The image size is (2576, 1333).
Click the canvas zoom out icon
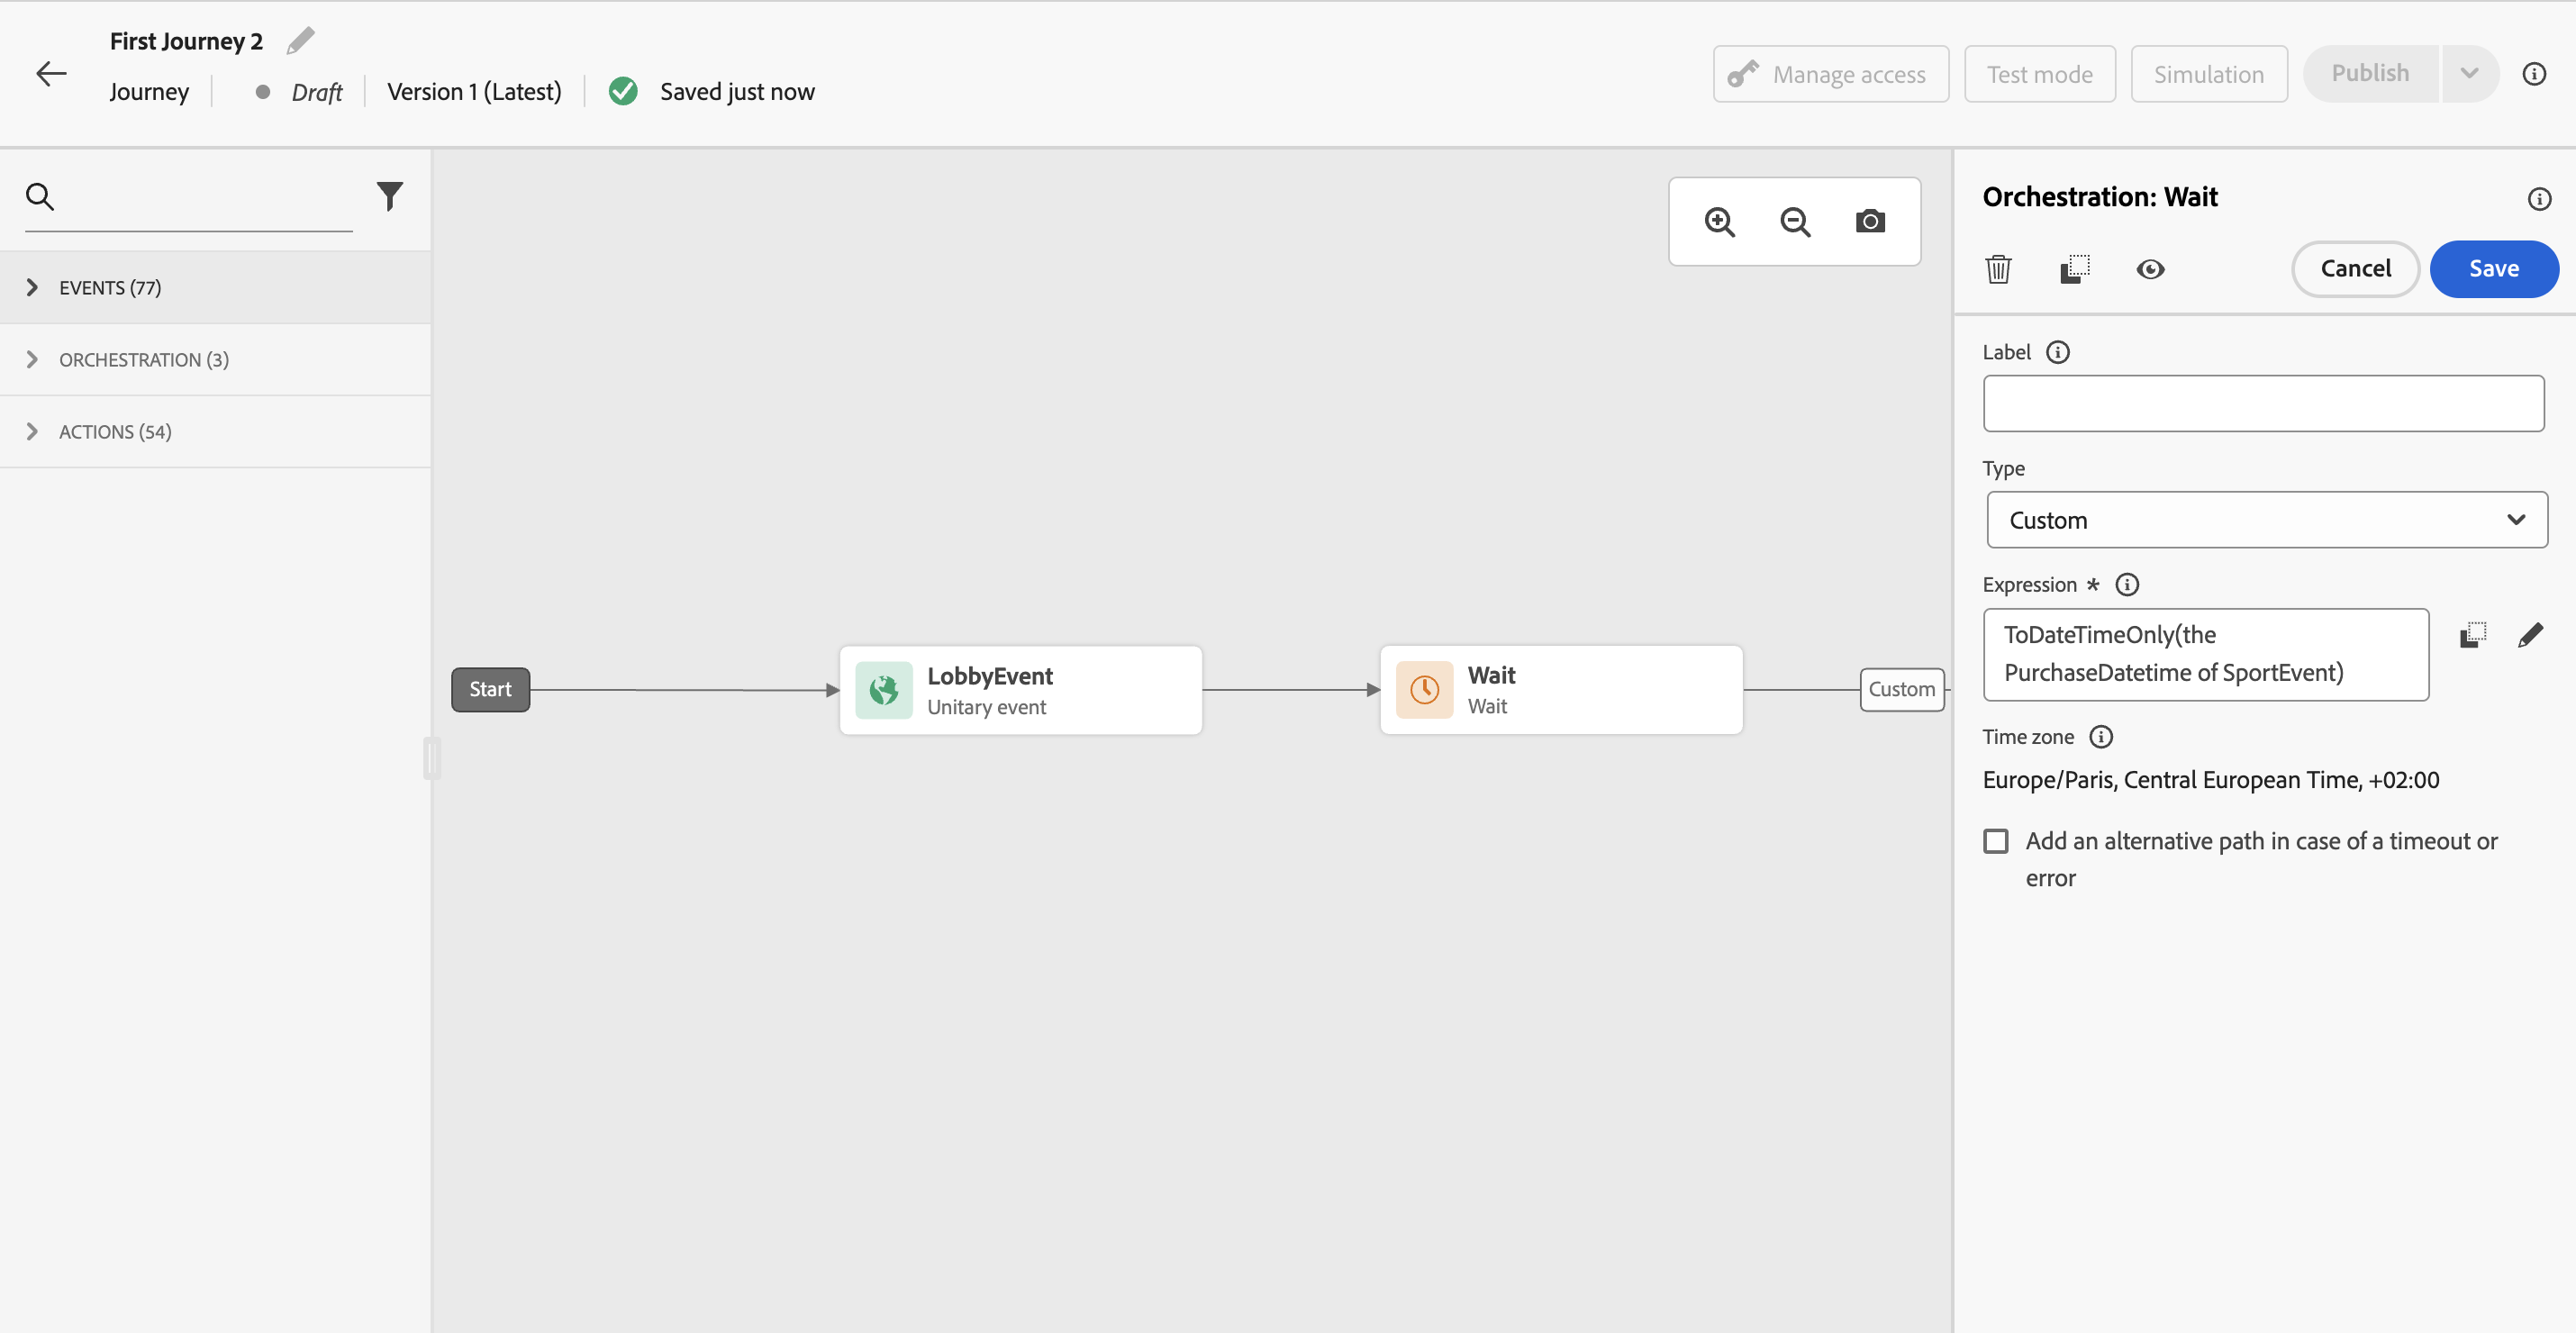(x=1794, y=221)
